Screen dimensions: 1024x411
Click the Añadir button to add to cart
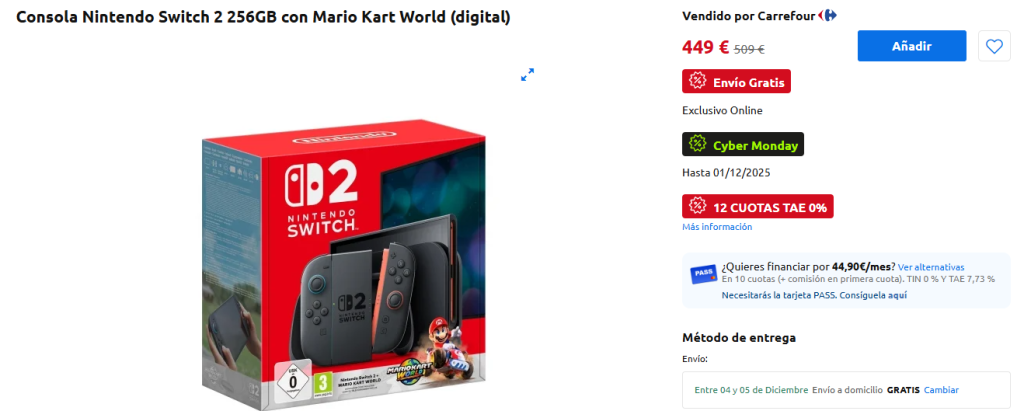tap(912, 46)
